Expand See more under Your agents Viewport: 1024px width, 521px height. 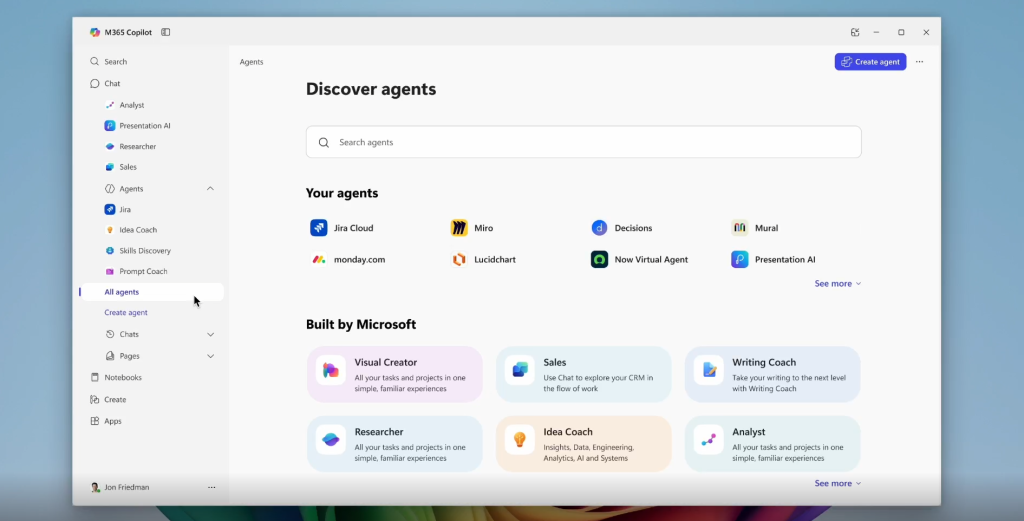point(838,283)
